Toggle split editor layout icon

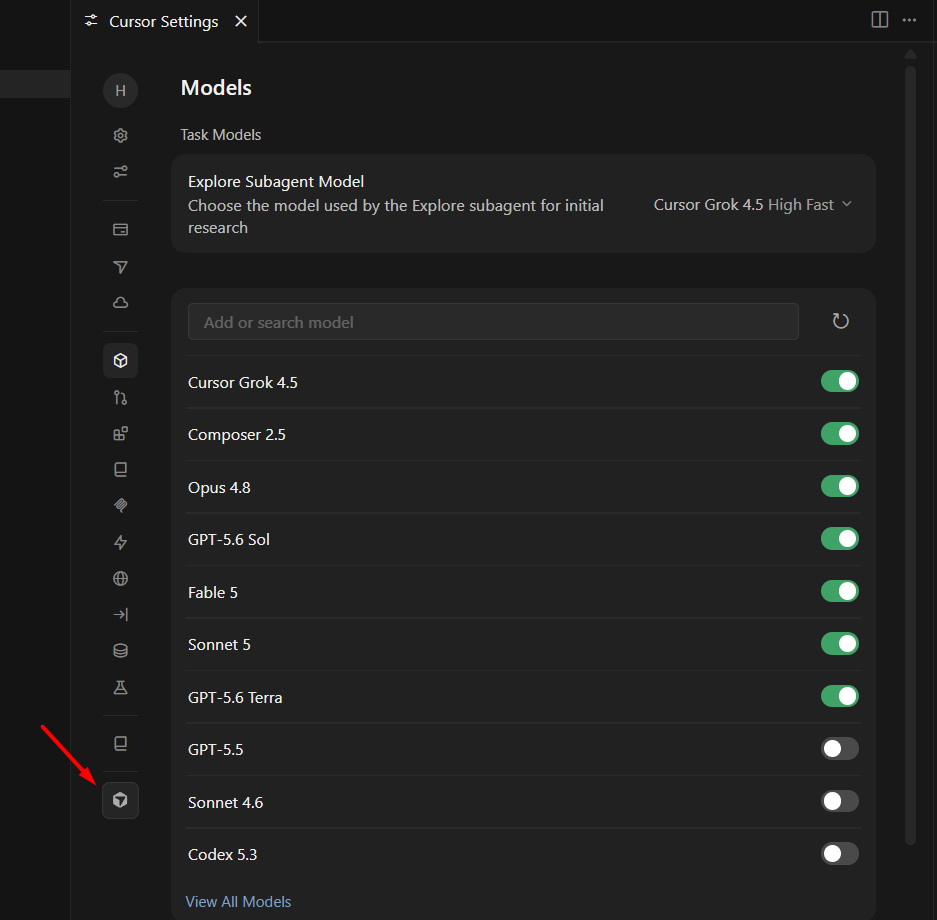click(x=880, y=20)
